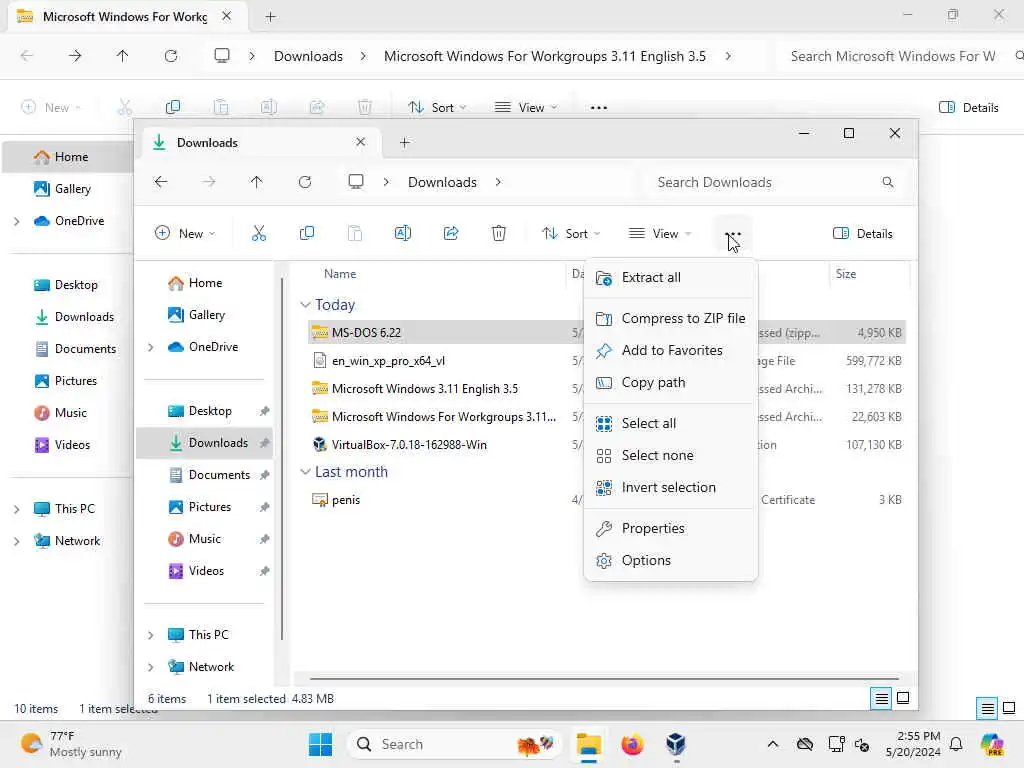Expand Network in Downloads window sidebar
1024x768 pixels.
point(151,667)
